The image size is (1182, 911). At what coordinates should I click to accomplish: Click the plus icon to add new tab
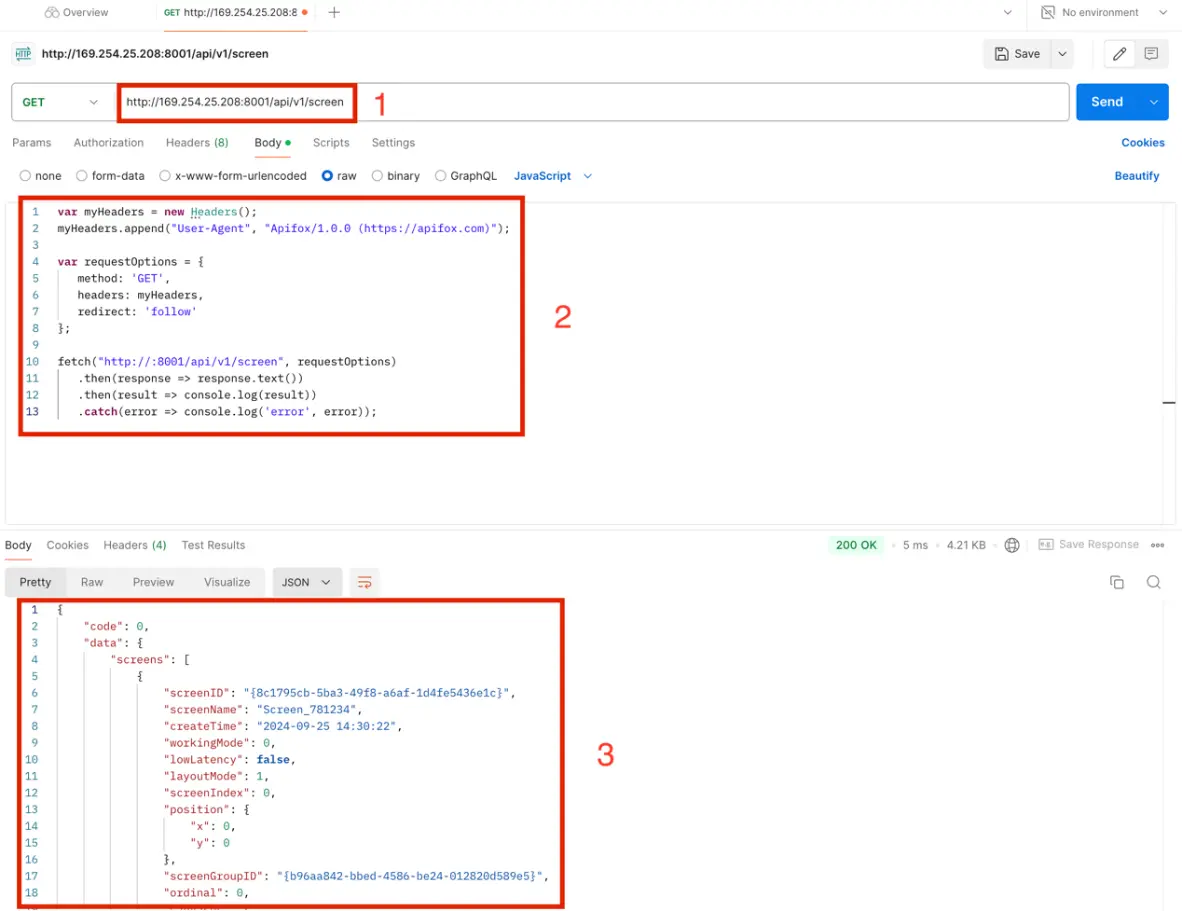334,12
